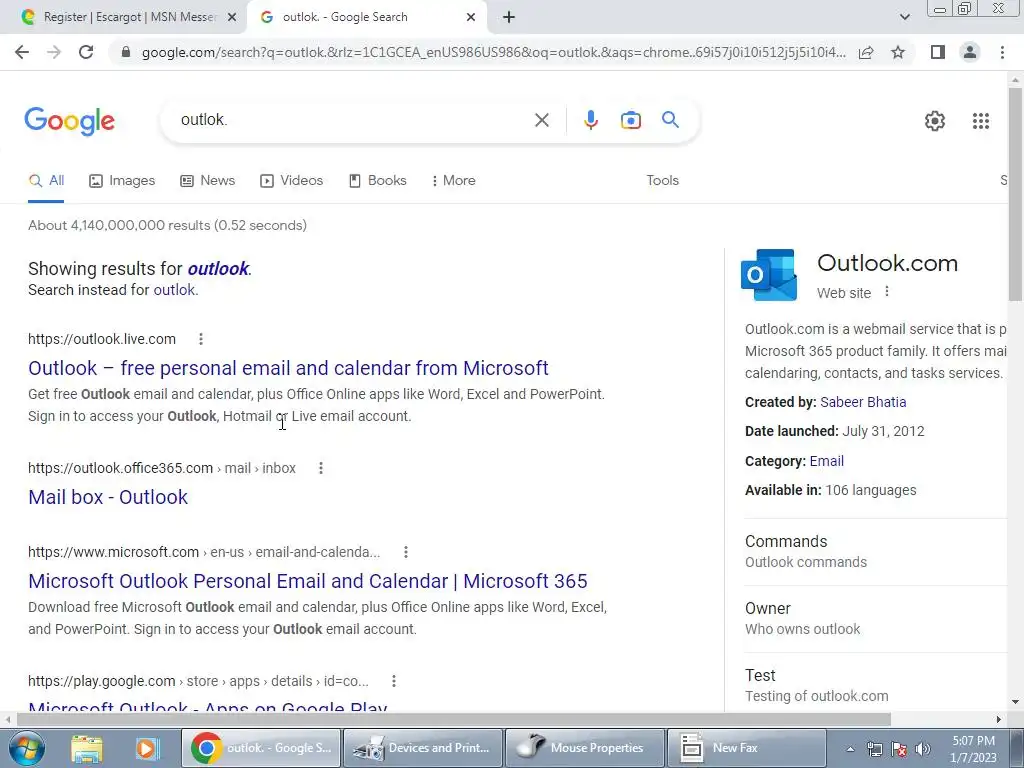
Task: Start a voice search with microphone
Action: (590, 120)
